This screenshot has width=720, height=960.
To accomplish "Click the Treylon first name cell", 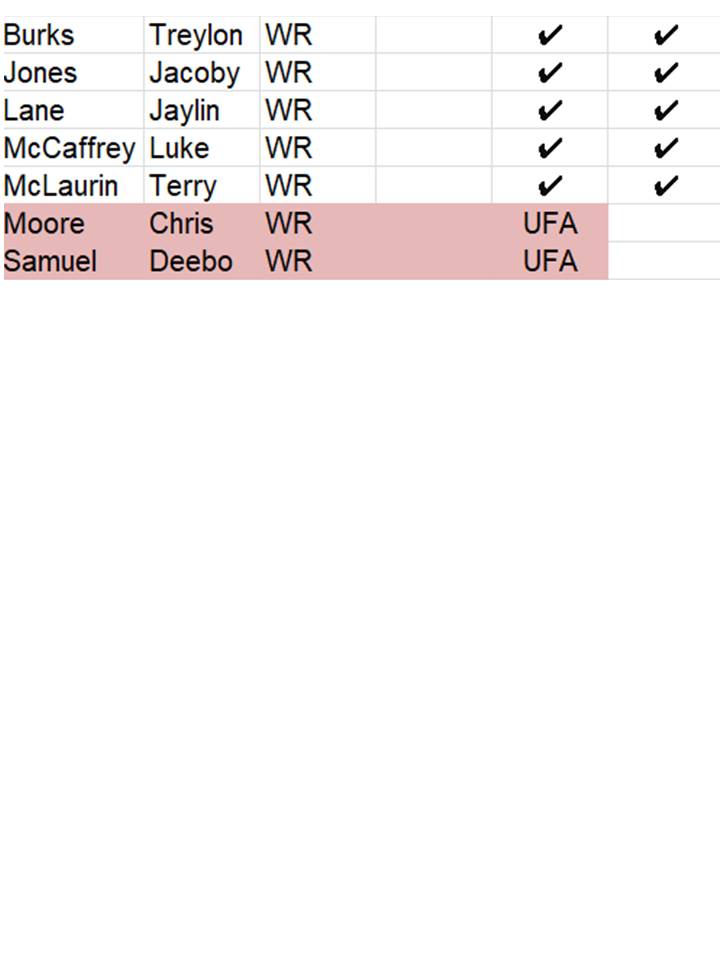I will click(196, 36).
